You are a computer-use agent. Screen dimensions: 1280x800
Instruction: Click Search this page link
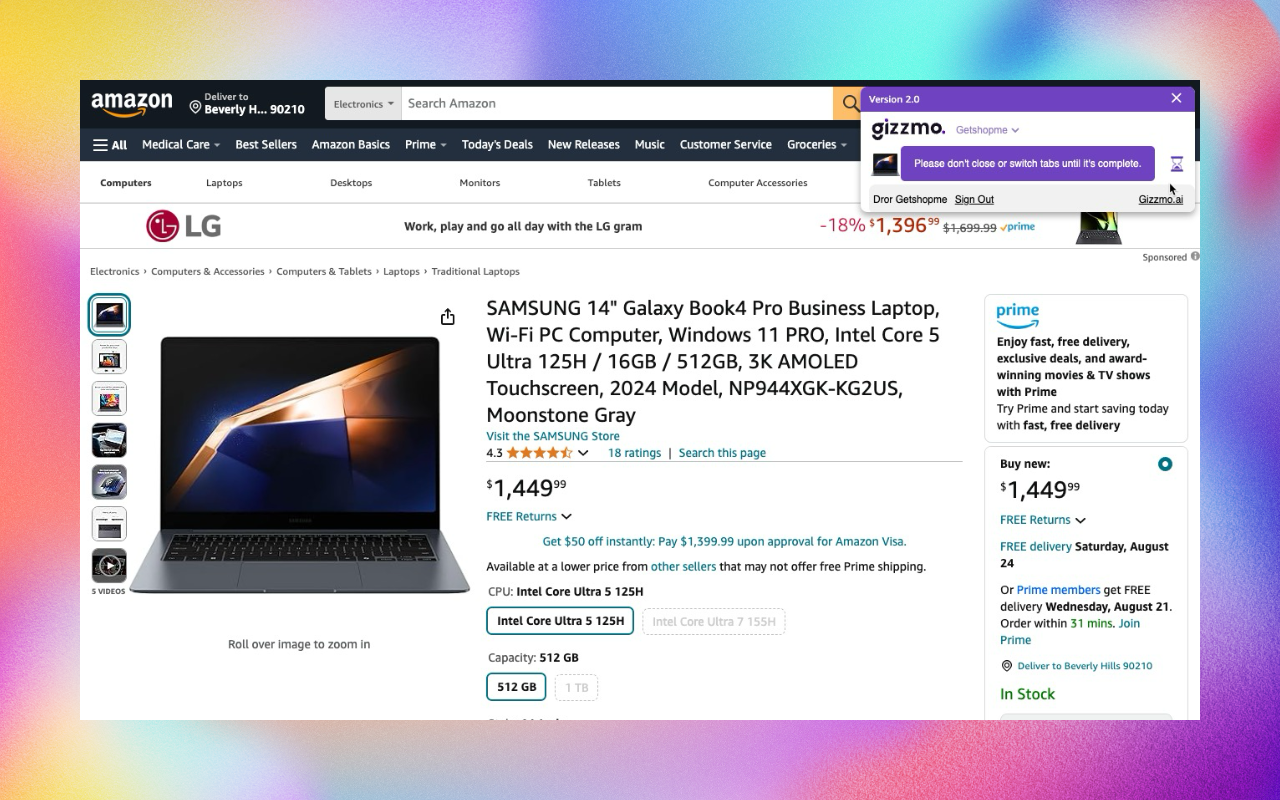pyautogui.click(x=722, y=453)
